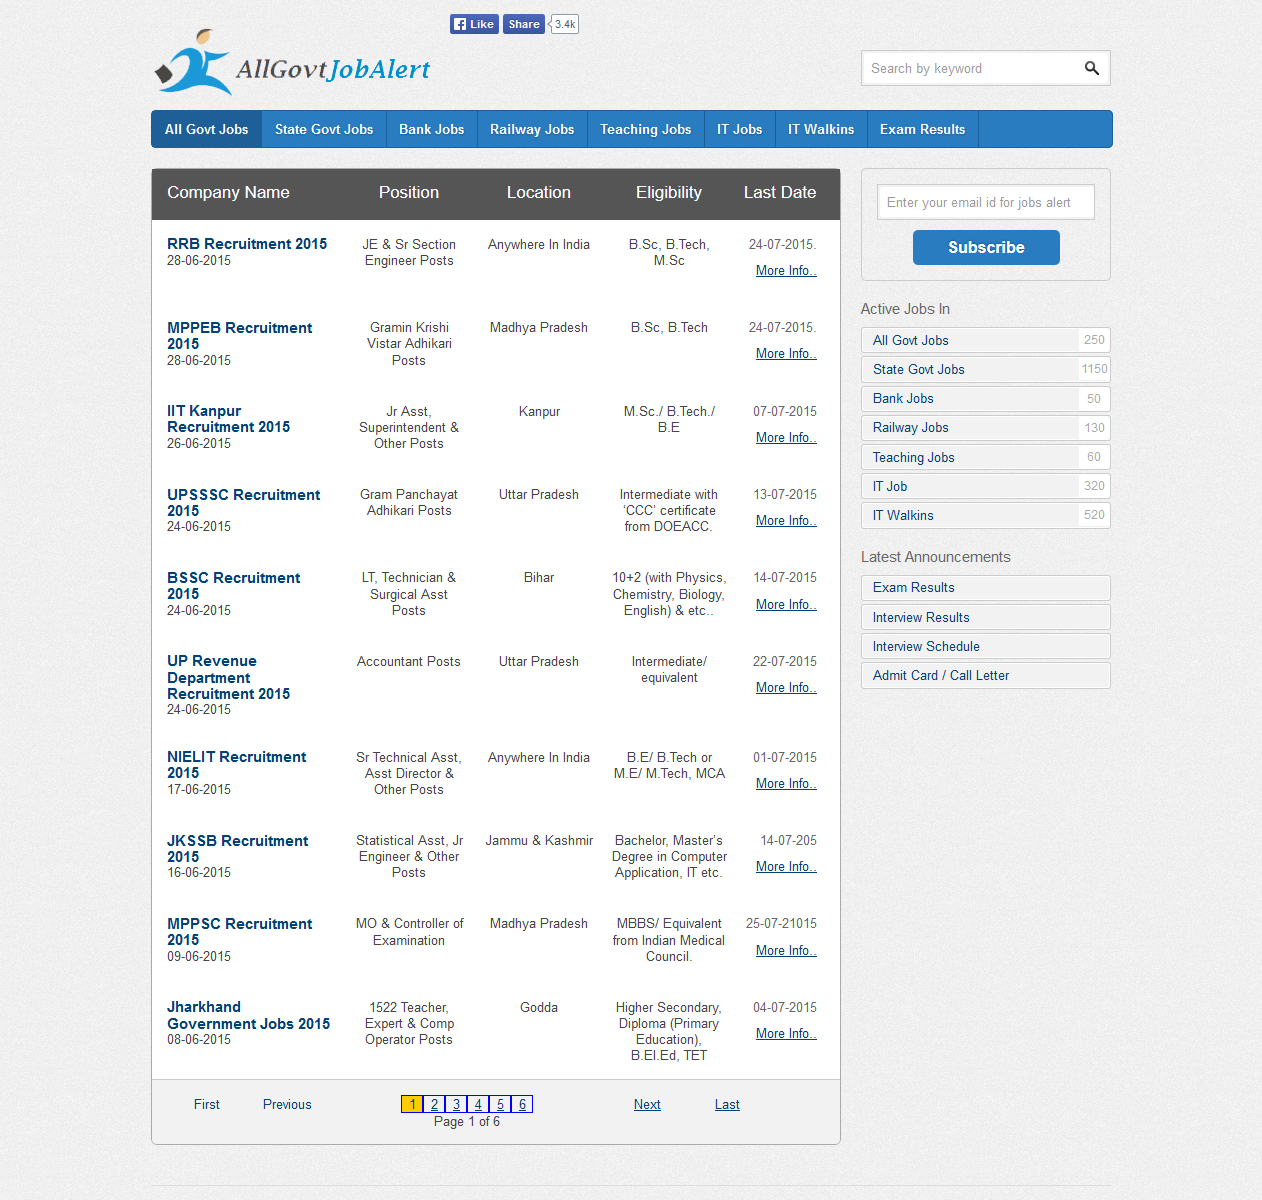This screenshot has width=1262, height=1200.
Task: Open JKSSB Recruitment 2015 job title
Action: pyautogui.click(x=238, y=849)
